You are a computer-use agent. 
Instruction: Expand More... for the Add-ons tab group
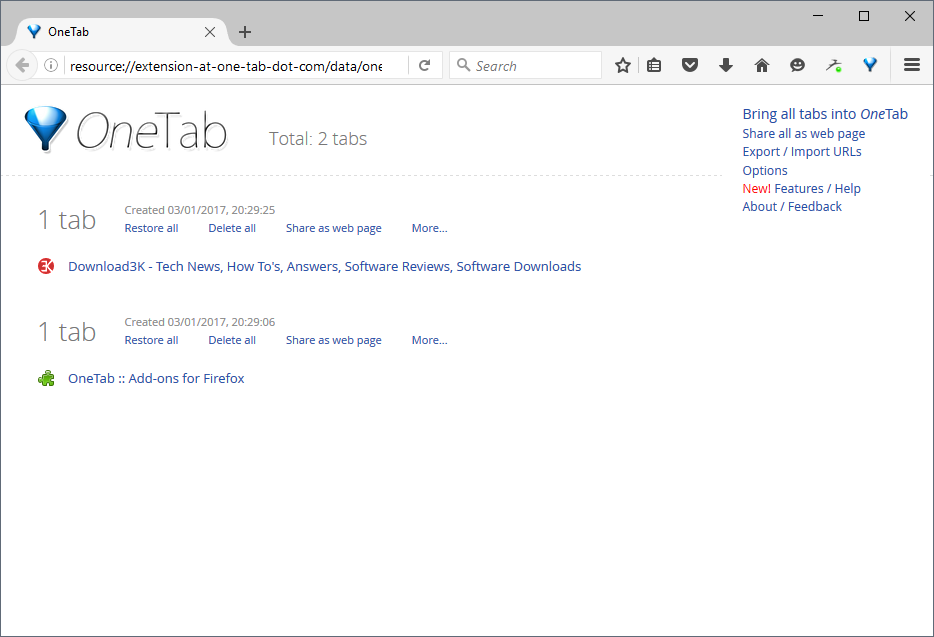(x=429, y=340)
